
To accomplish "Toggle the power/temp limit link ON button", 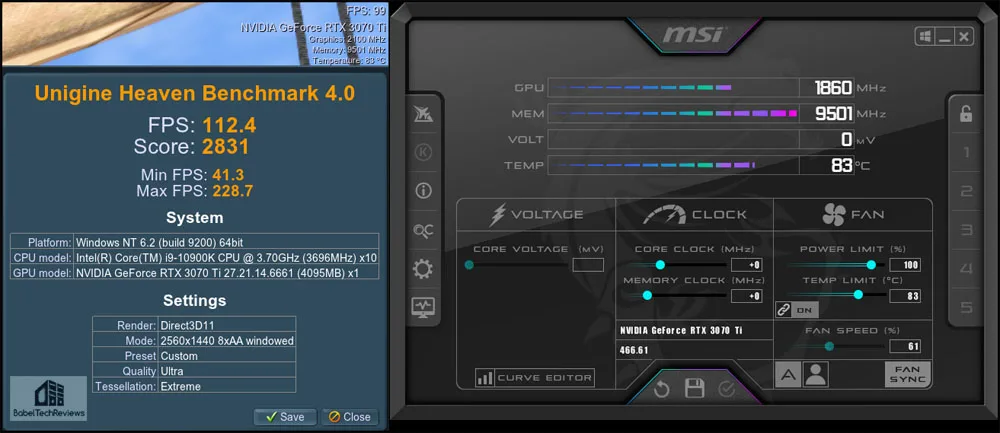I will (797, 310).
